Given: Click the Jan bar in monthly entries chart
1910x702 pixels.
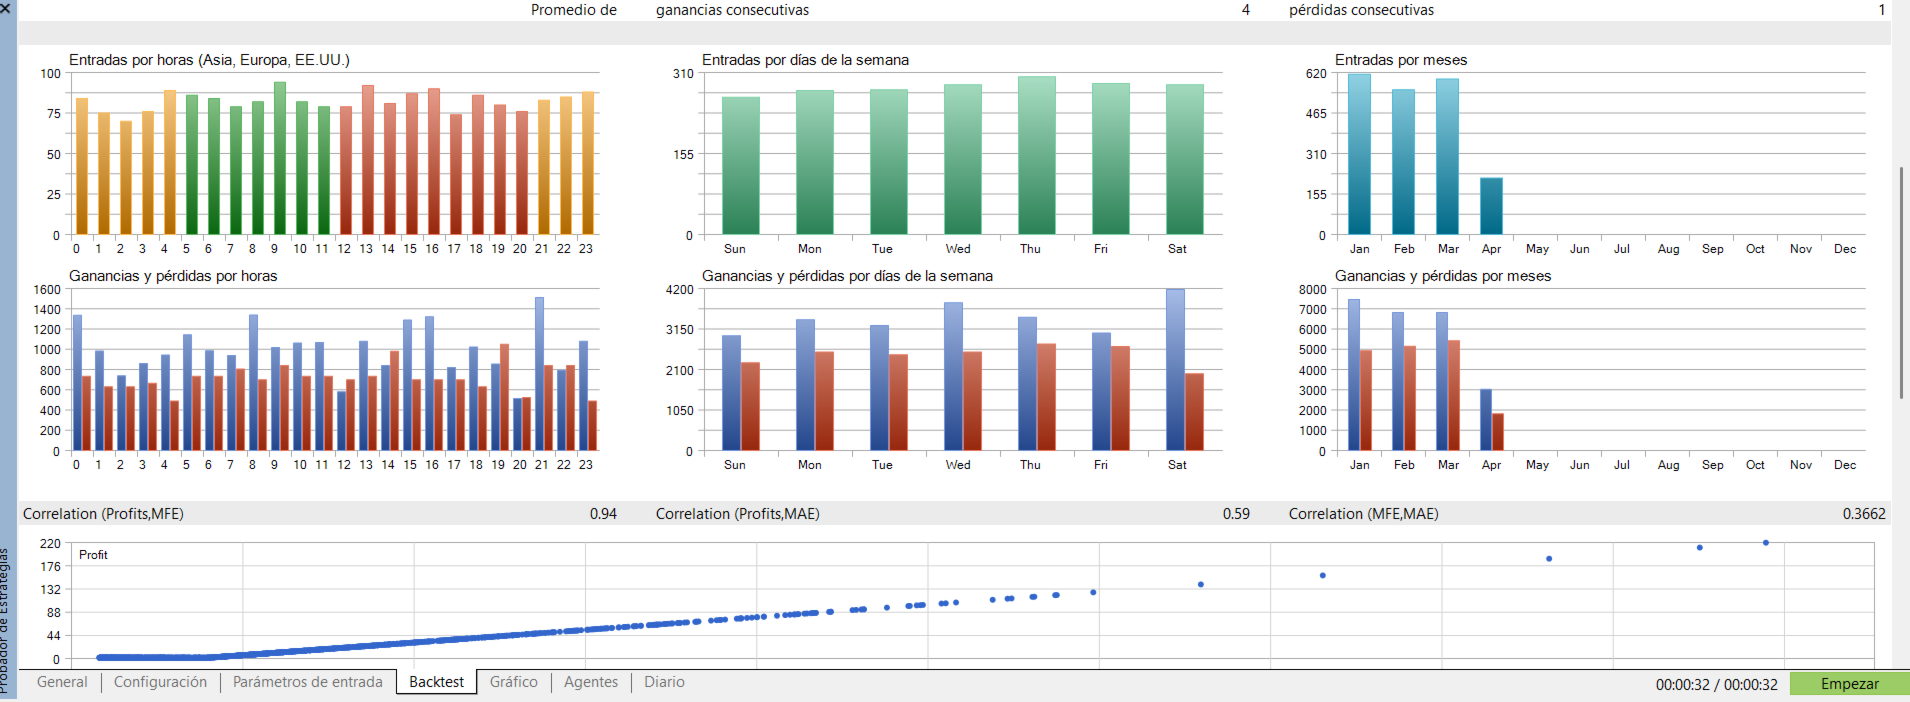Looking at the screenshot, I should click(1359, 154).
